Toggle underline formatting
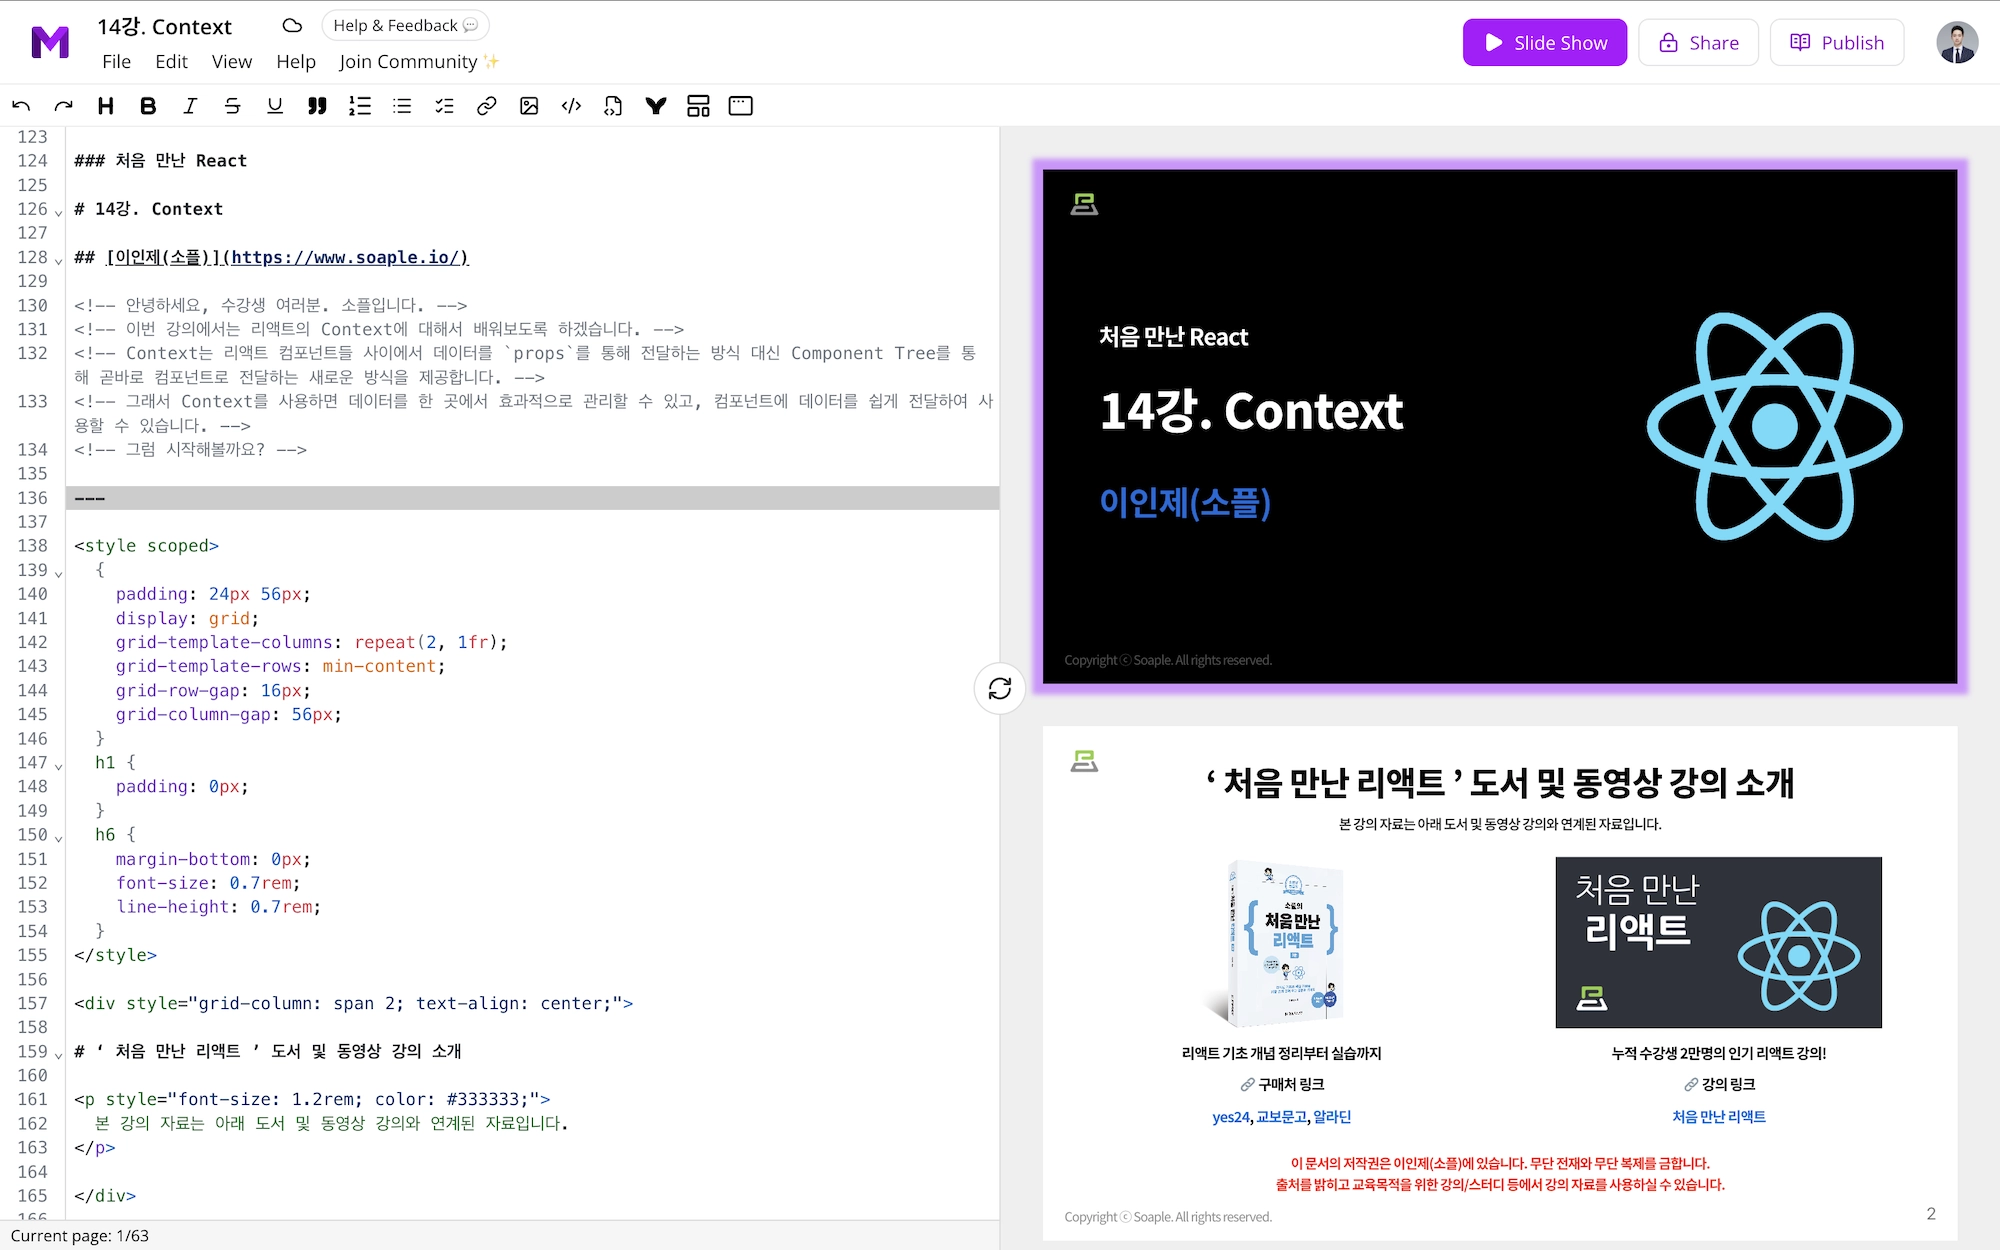The height and width of the screenshot is (1250, 2000). point(275,106)
